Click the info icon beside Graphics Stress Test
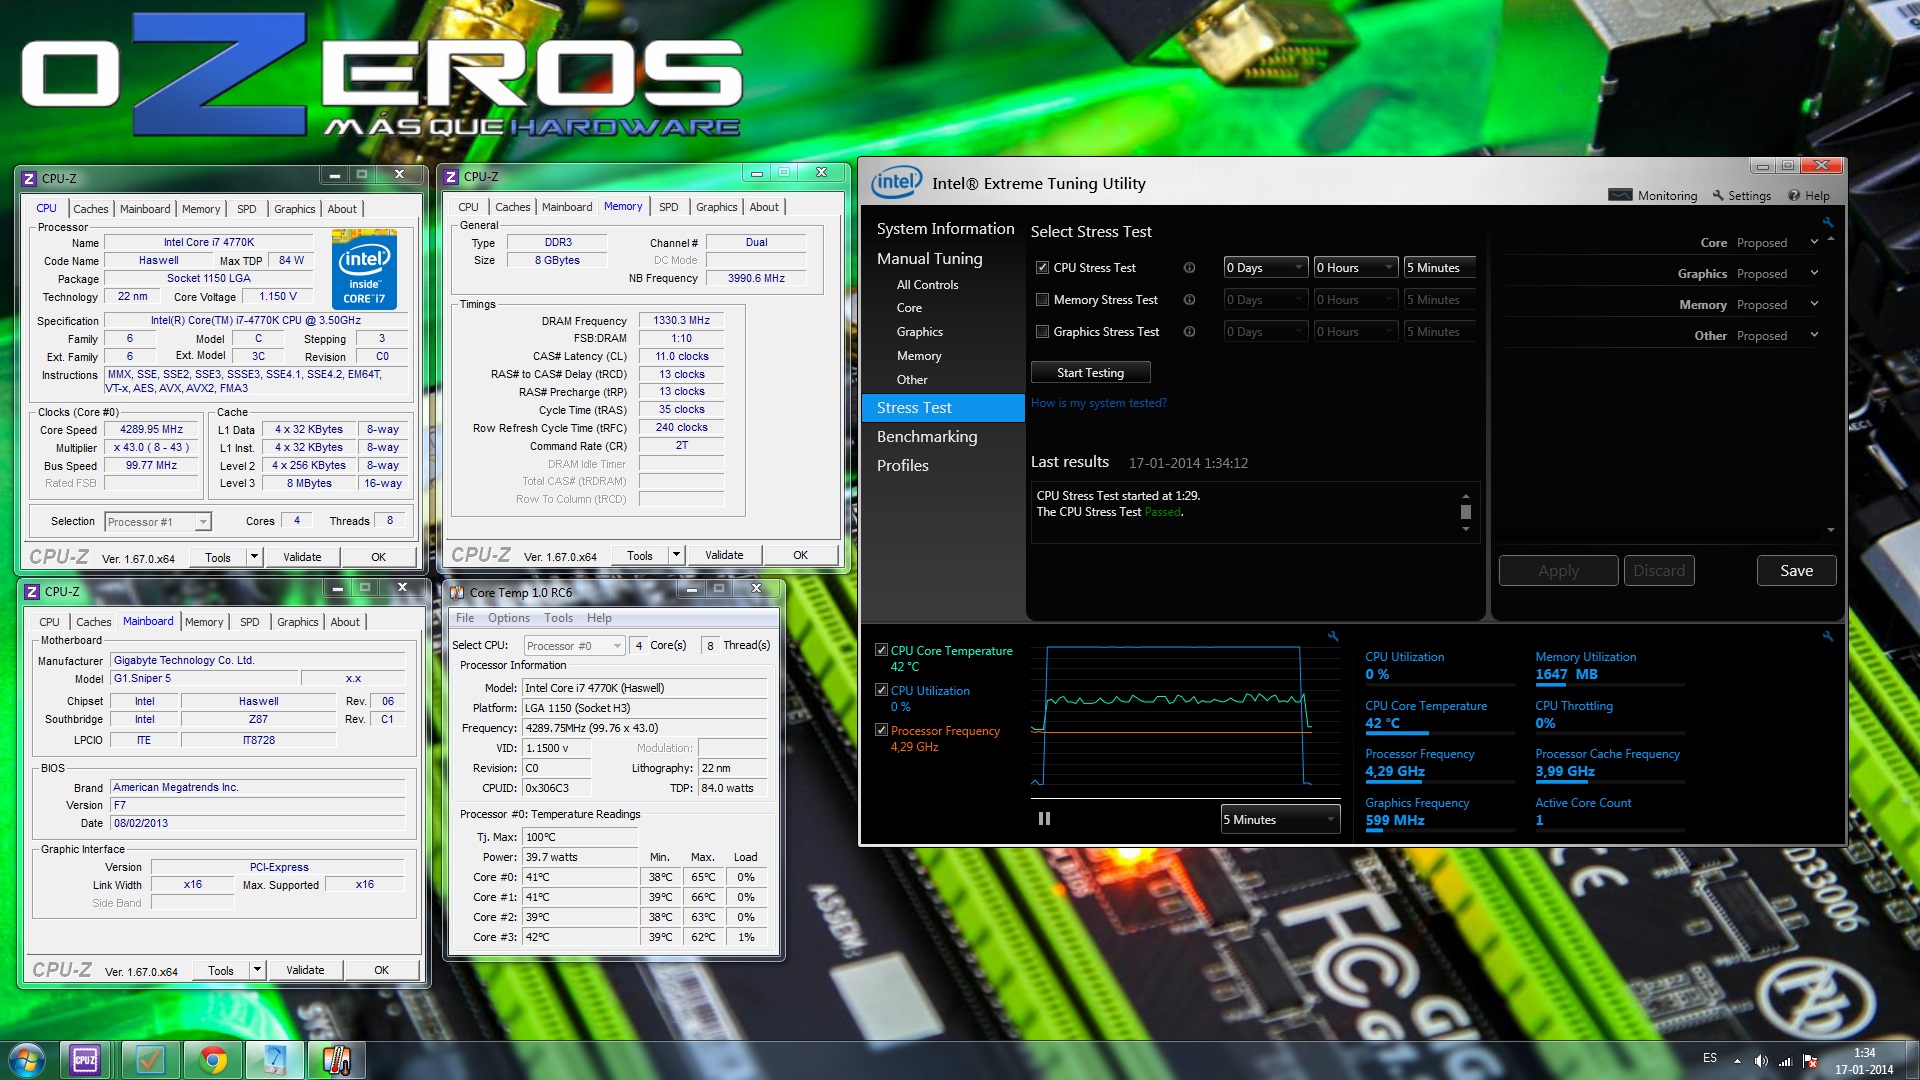Image resolution: width=1920 pixels, height=1080 pixels. click(1189, 332)
